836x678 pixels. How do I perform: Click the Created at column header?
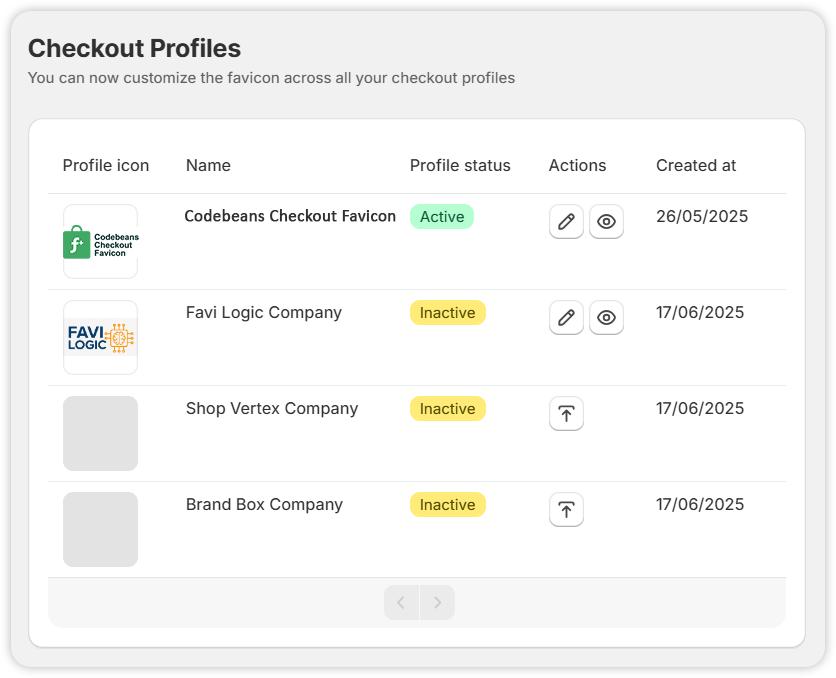(696, 166)
